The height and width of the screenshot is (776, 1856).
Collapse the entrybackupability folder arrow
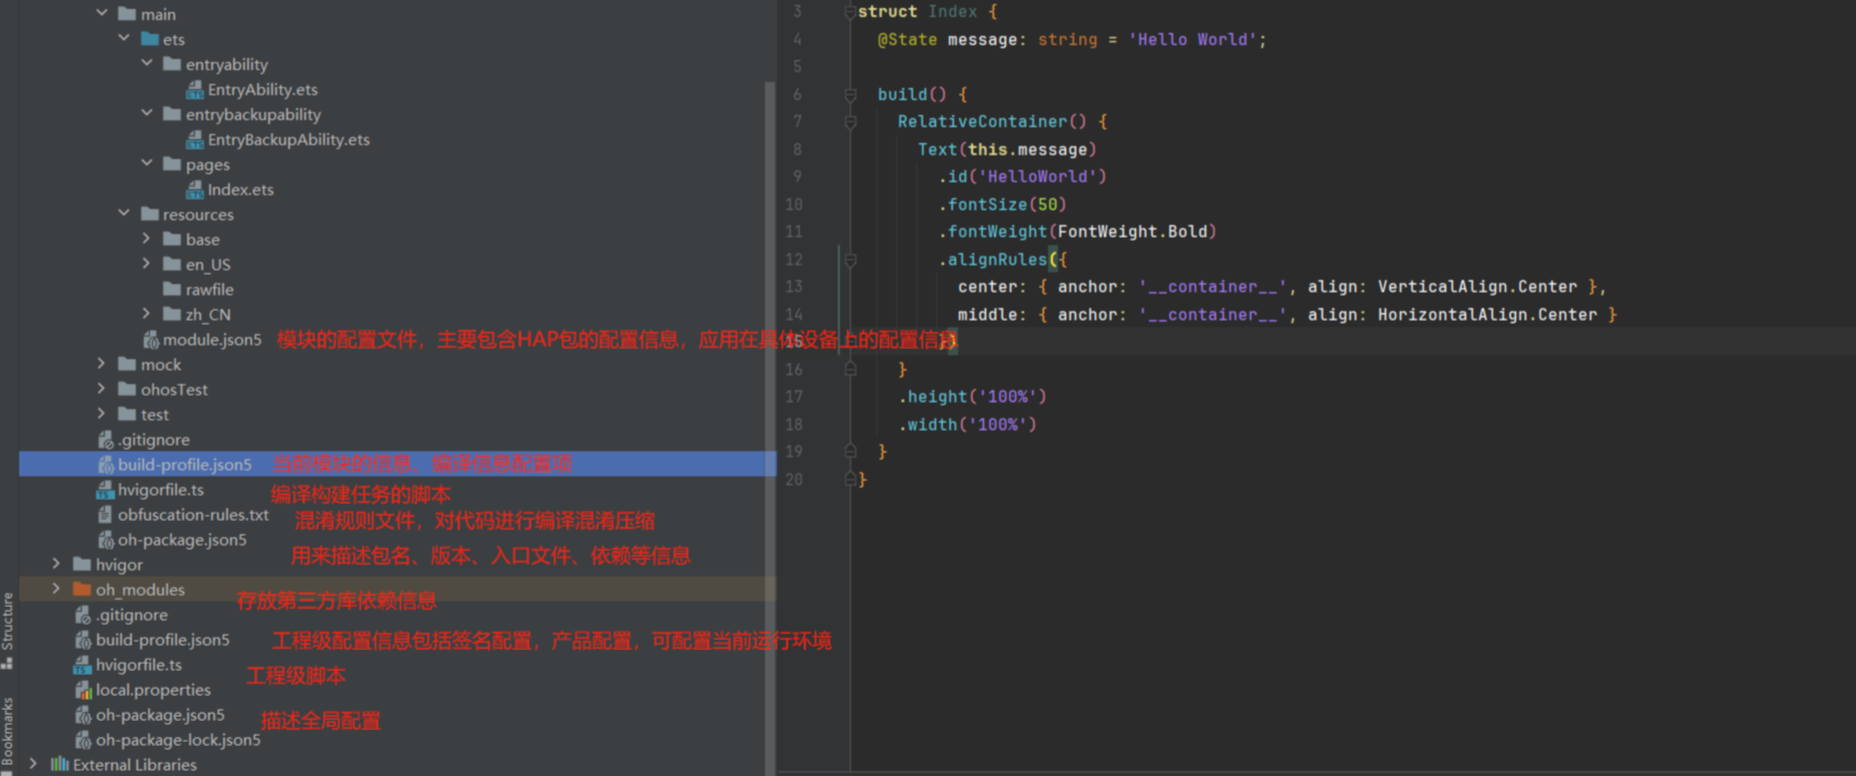pos(147,113)
